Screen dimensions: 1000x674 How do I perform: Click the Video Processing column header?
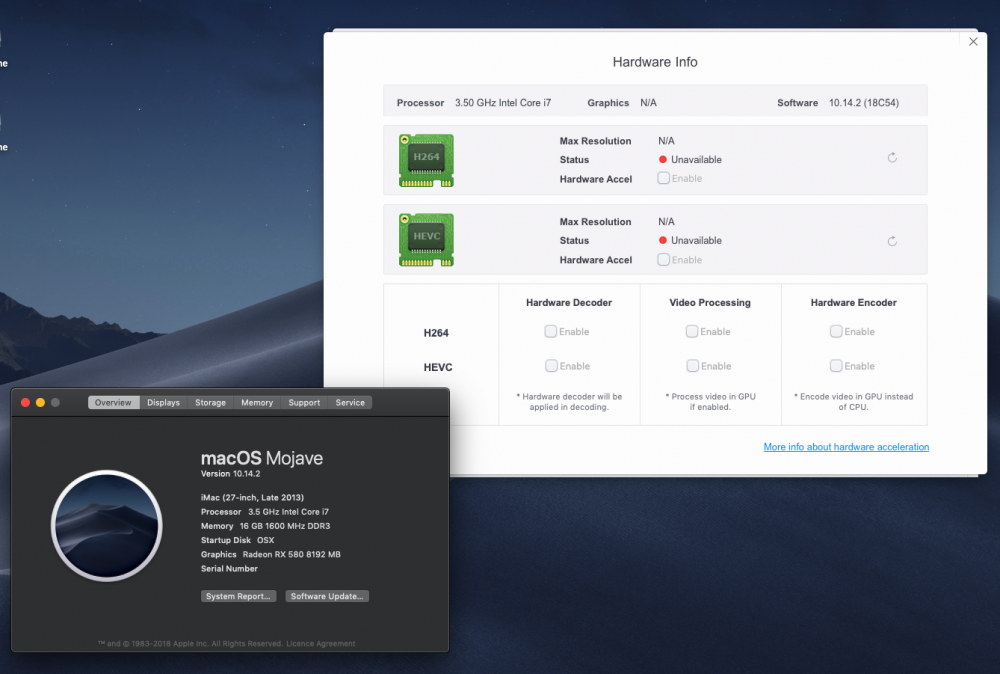click(710, 302)
